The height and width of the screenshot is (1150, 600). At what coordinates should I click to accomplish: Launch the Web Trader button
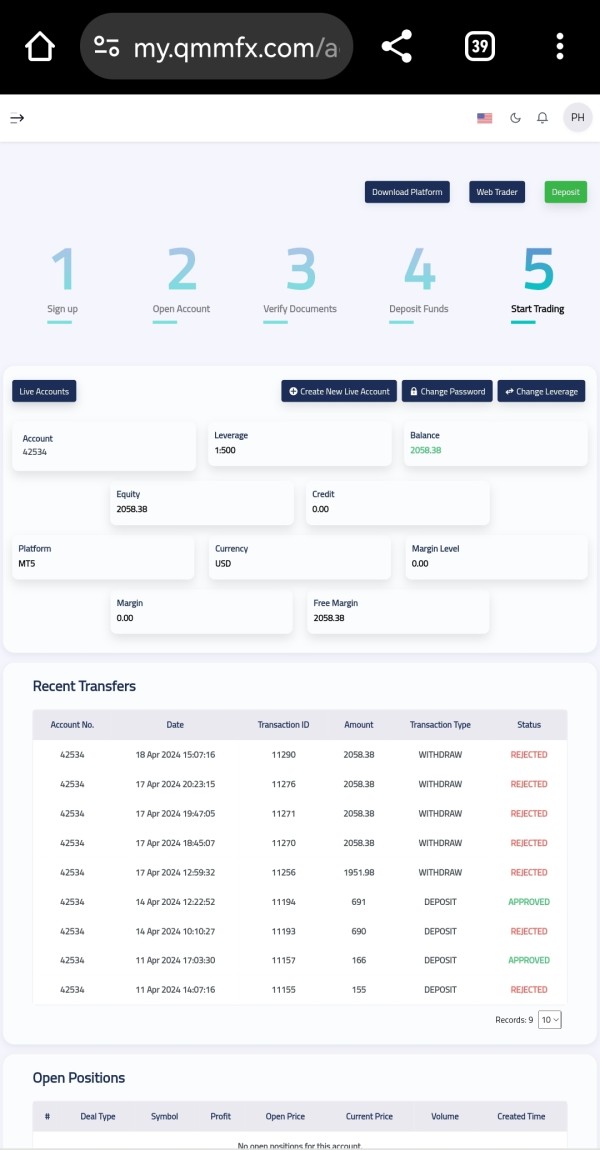(497, 192)
